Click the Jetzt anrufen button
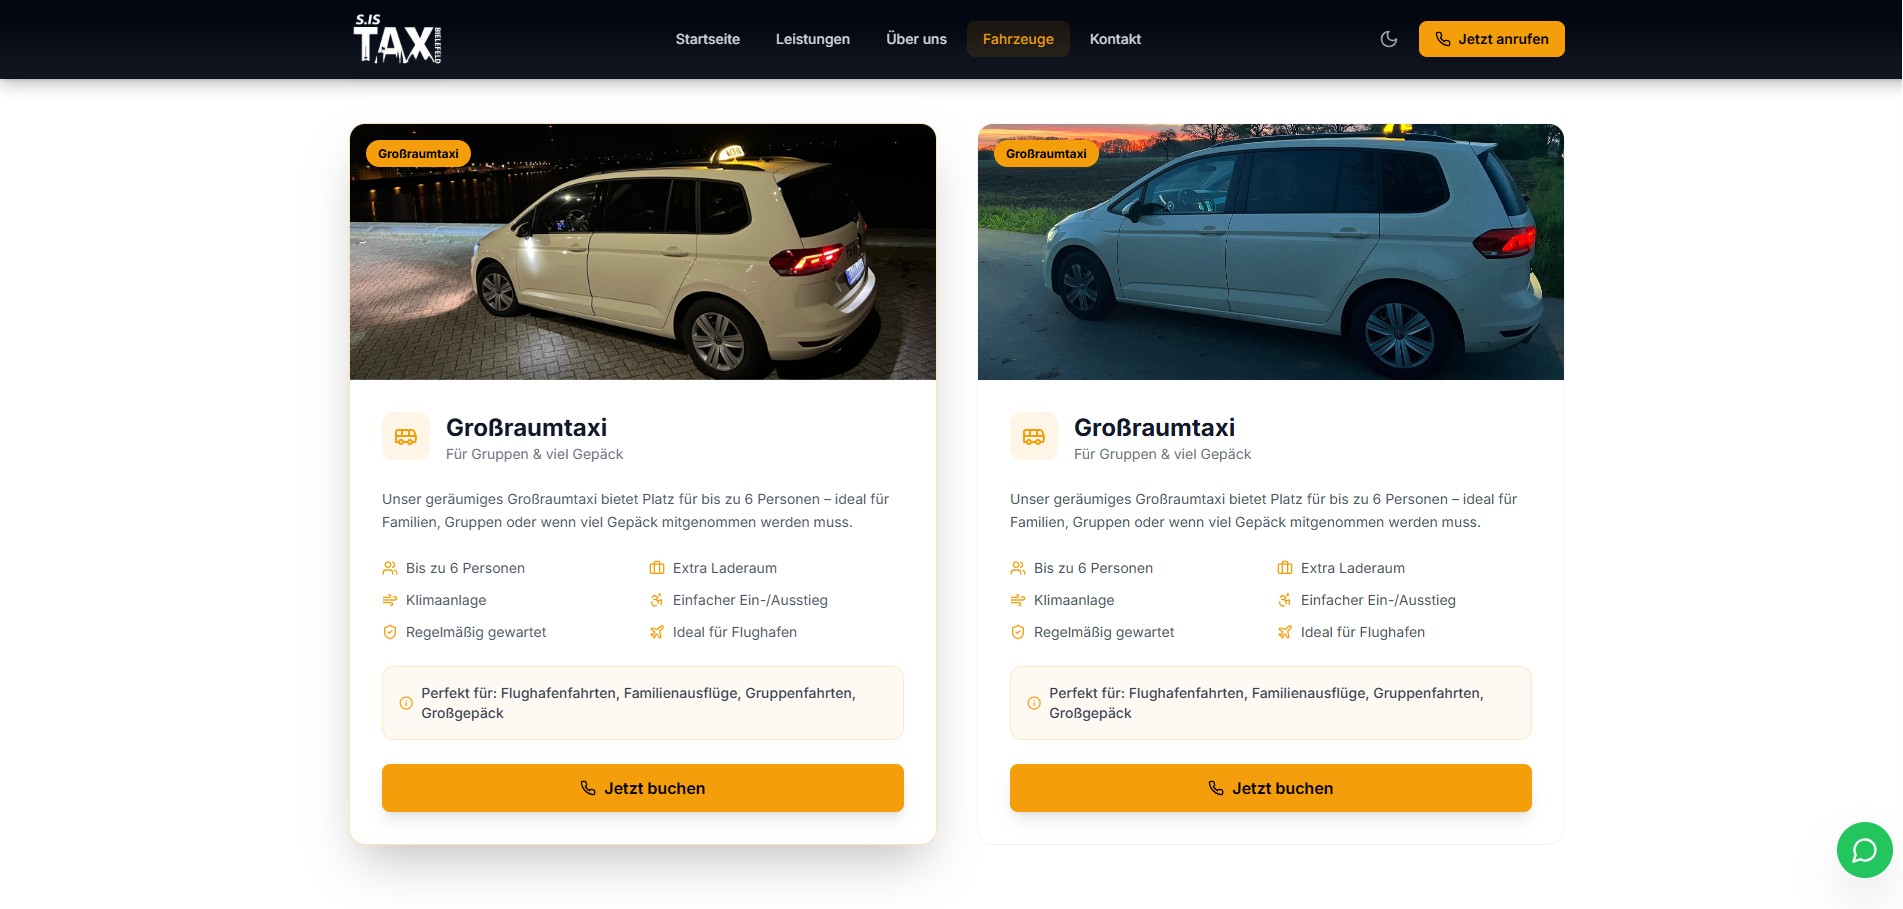The width and height of the screenshot is (1903, 909). pyautogui.click(x=1492, y=39)
